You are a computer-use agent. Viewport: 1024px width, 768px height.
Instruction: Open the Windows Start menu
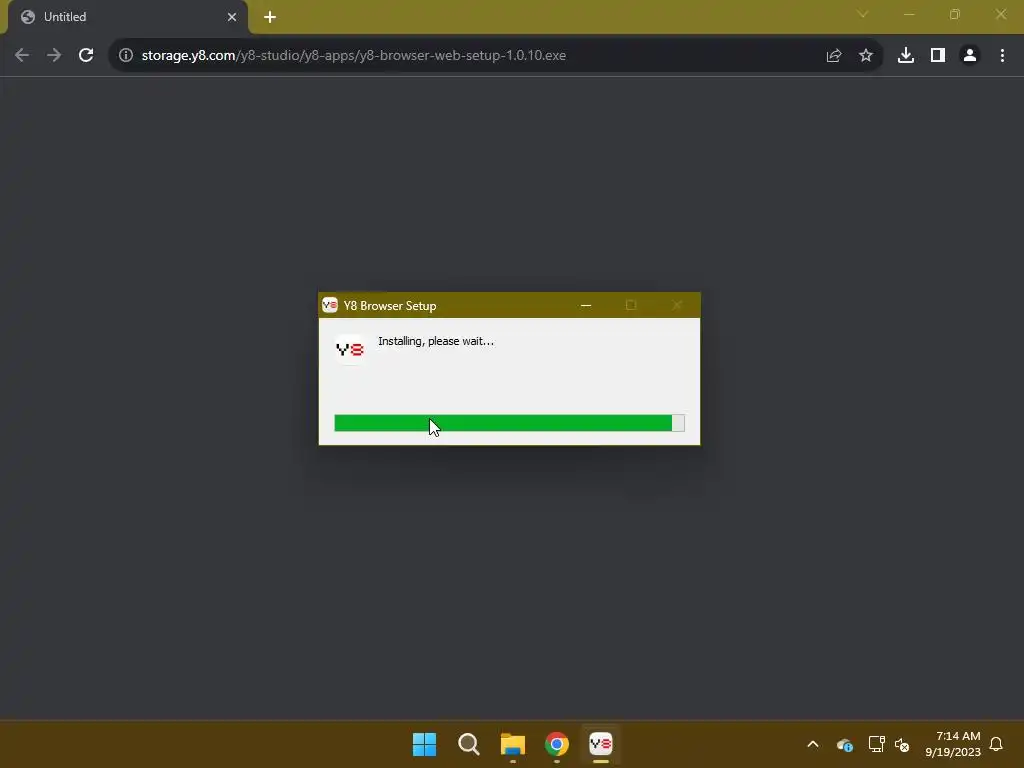[424, 744]
